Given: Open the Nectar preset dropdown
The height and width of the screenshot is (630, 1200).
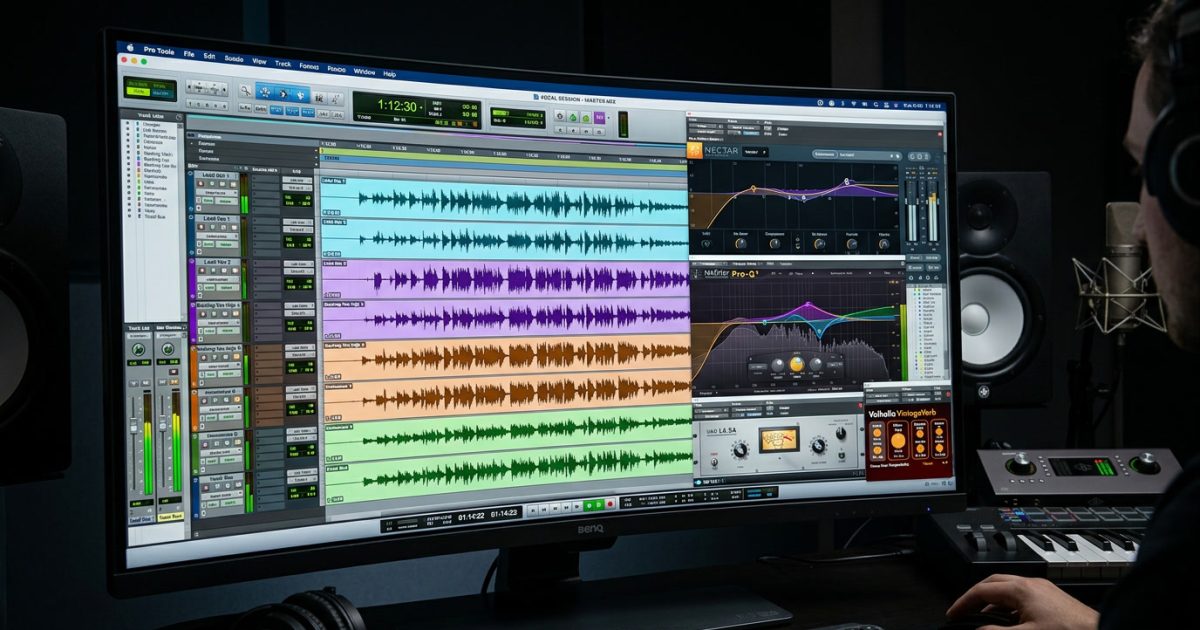Looking at the screenshot, I should tap(756, 152).
